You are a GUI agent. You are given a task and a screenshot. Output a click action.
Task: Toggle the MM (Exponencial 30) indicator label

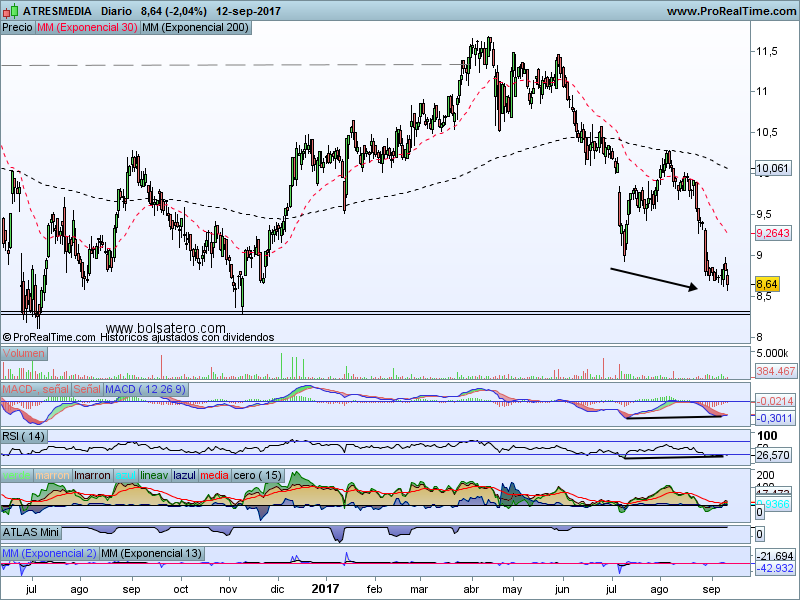point(87,27)
